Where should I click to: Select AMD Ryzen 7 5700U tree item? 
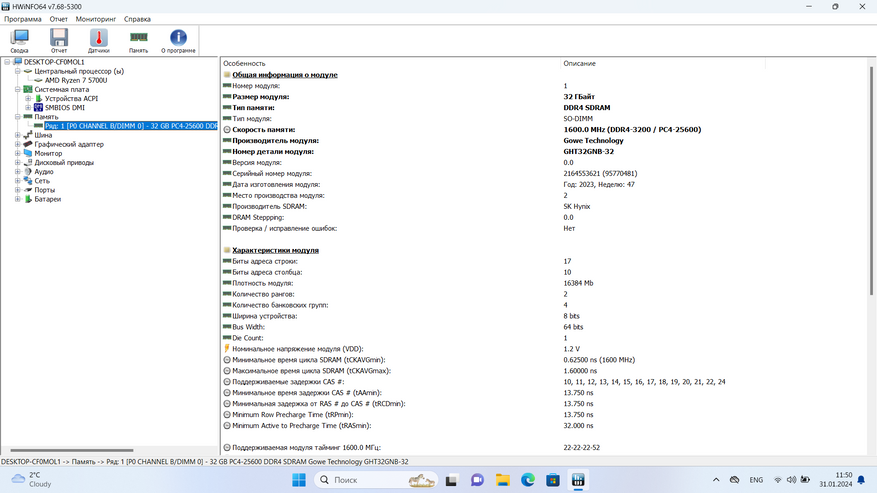[x=76, y=81]
